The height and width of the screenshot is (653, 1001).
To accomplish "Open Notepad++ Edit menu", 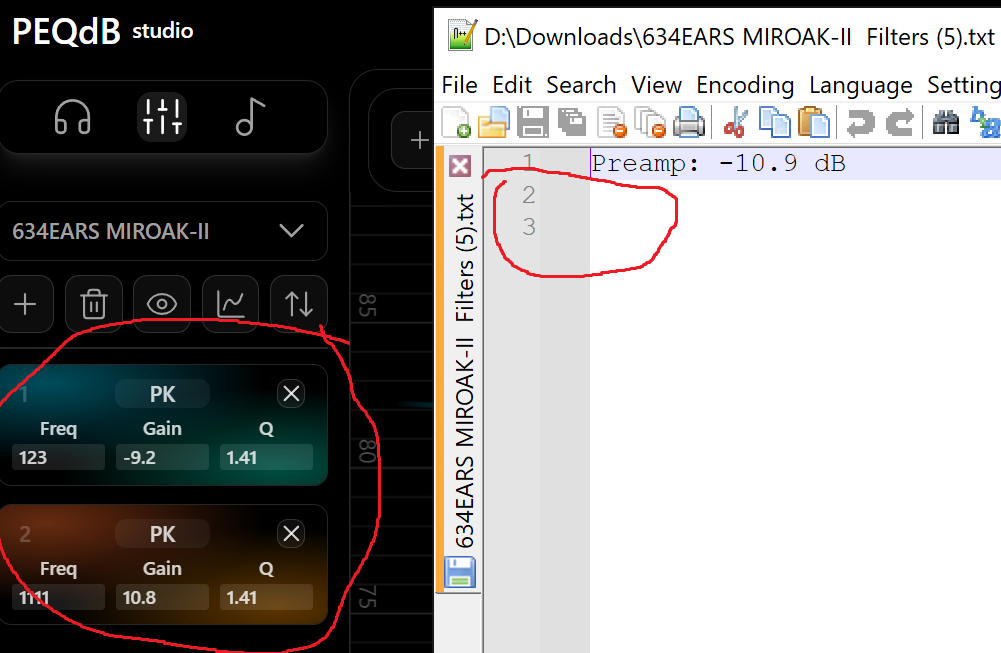I will point(511,85).
